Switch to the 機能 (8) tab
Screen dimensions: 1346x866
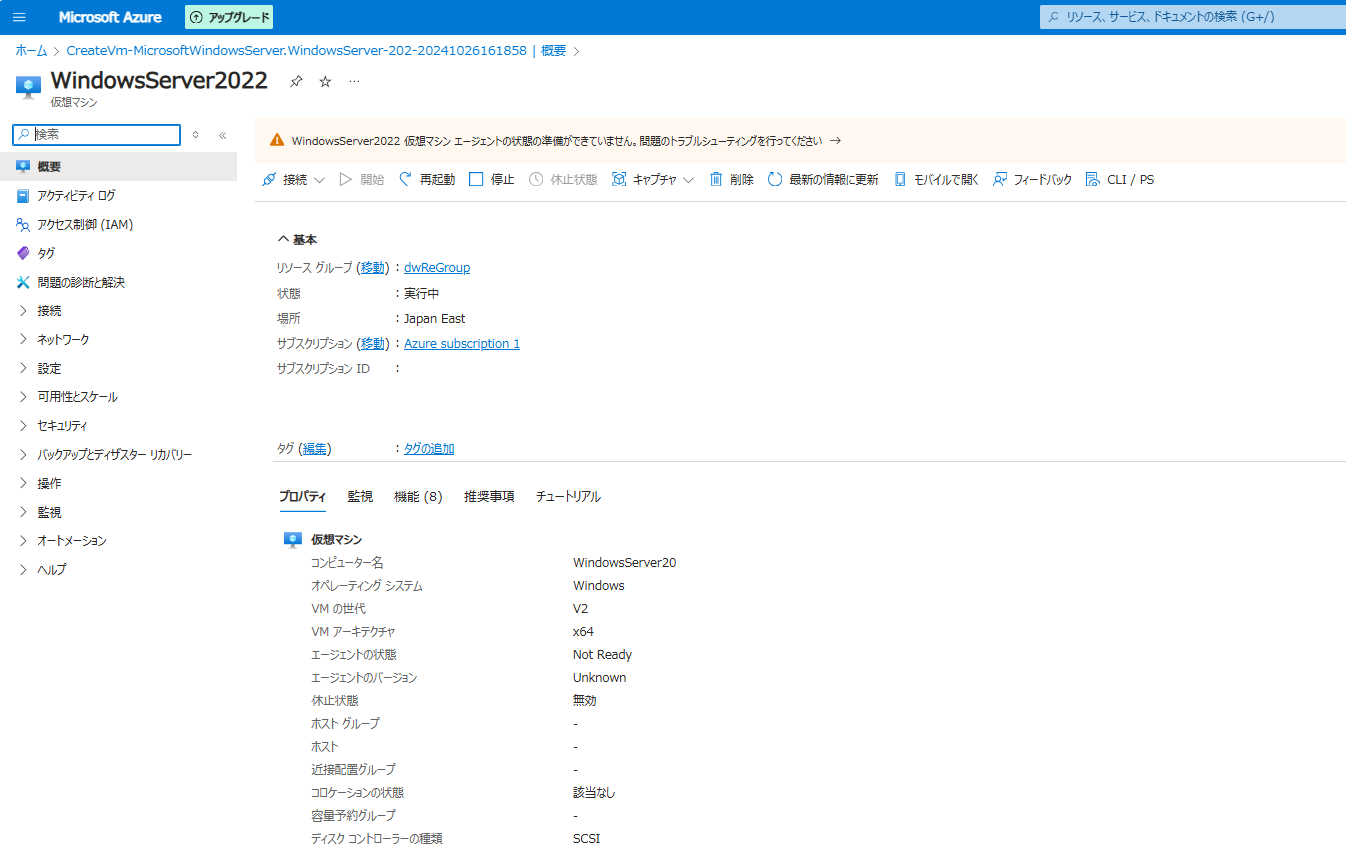point(418,497)
